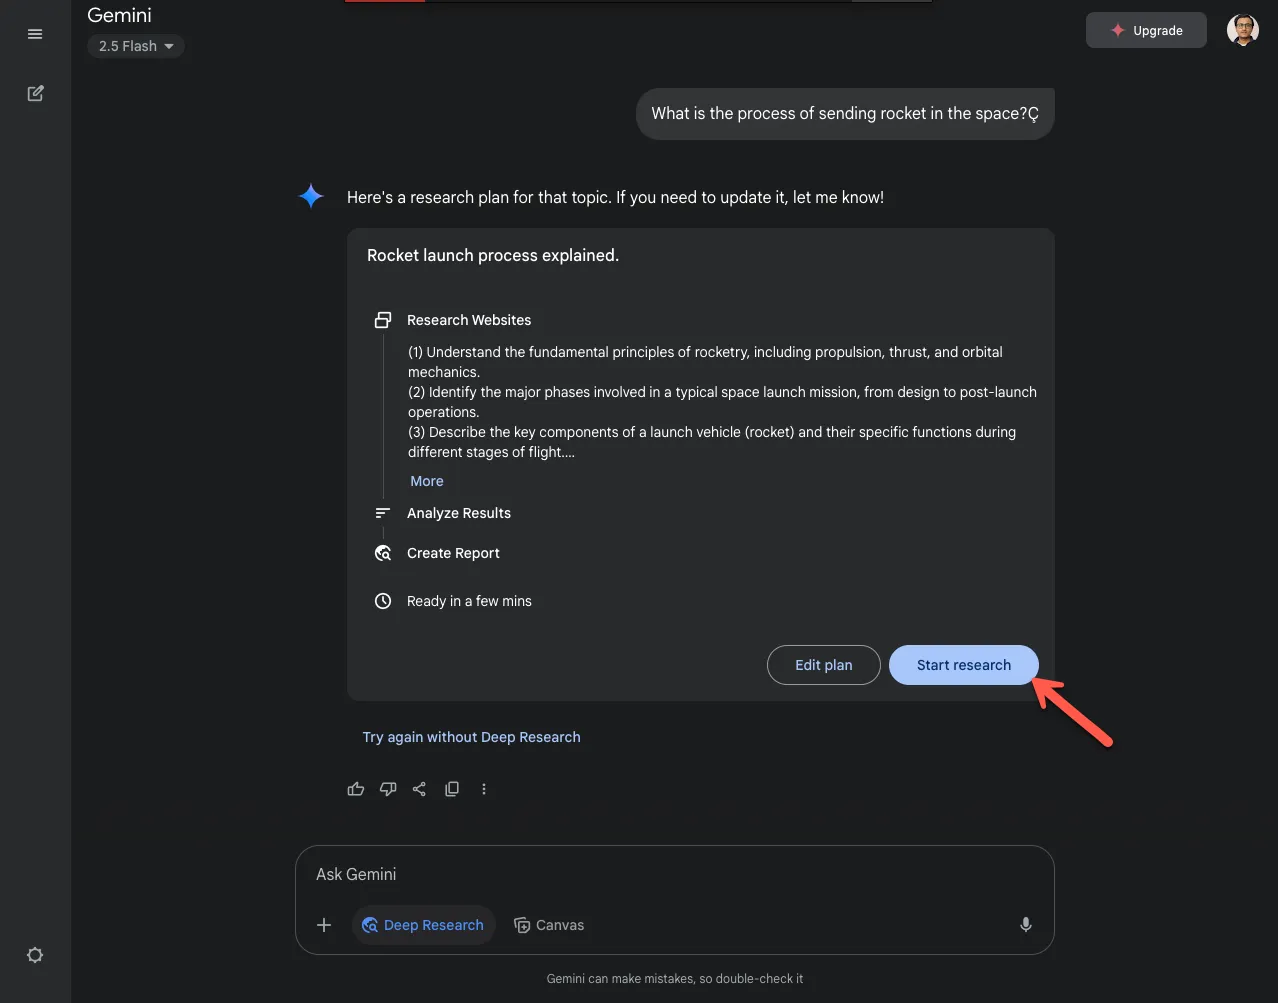Click the Ready in a few mins text
This screenshot has height=1003, width=1278.
pos(469,601)
